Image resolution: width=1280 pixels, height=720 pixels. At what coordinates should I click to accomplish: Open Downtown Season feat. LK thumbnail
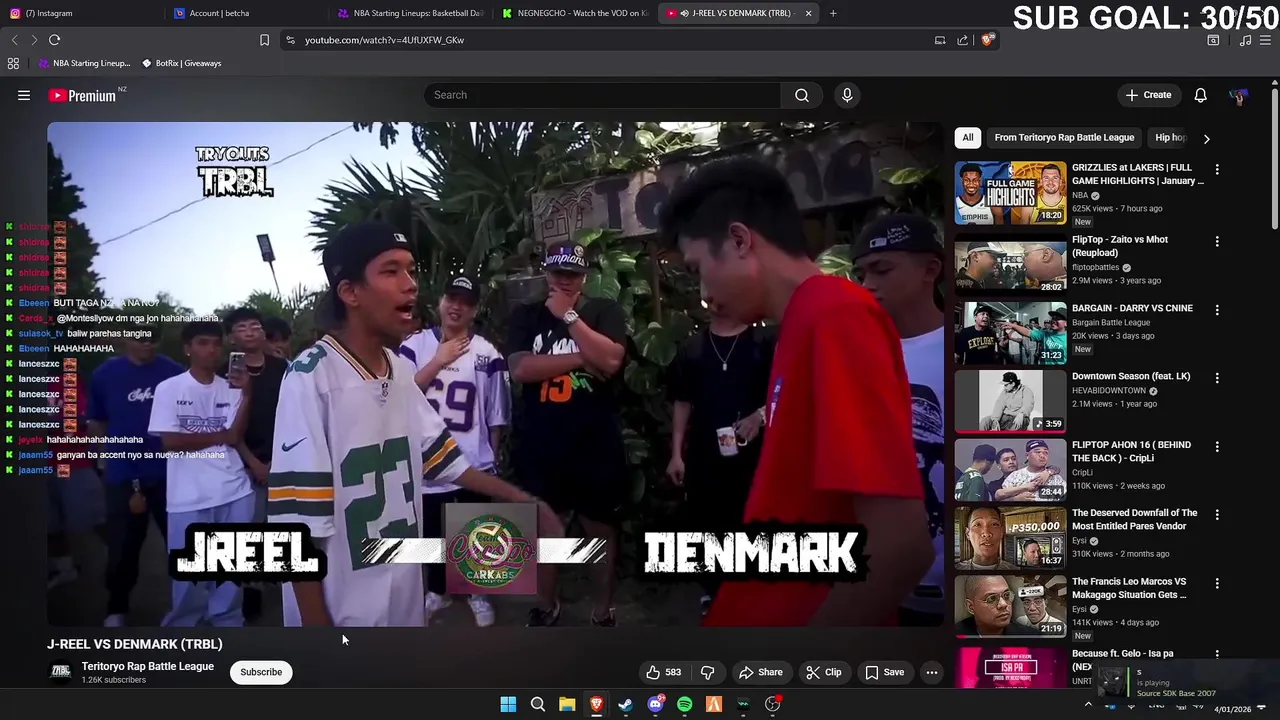tap(1010, 401)
